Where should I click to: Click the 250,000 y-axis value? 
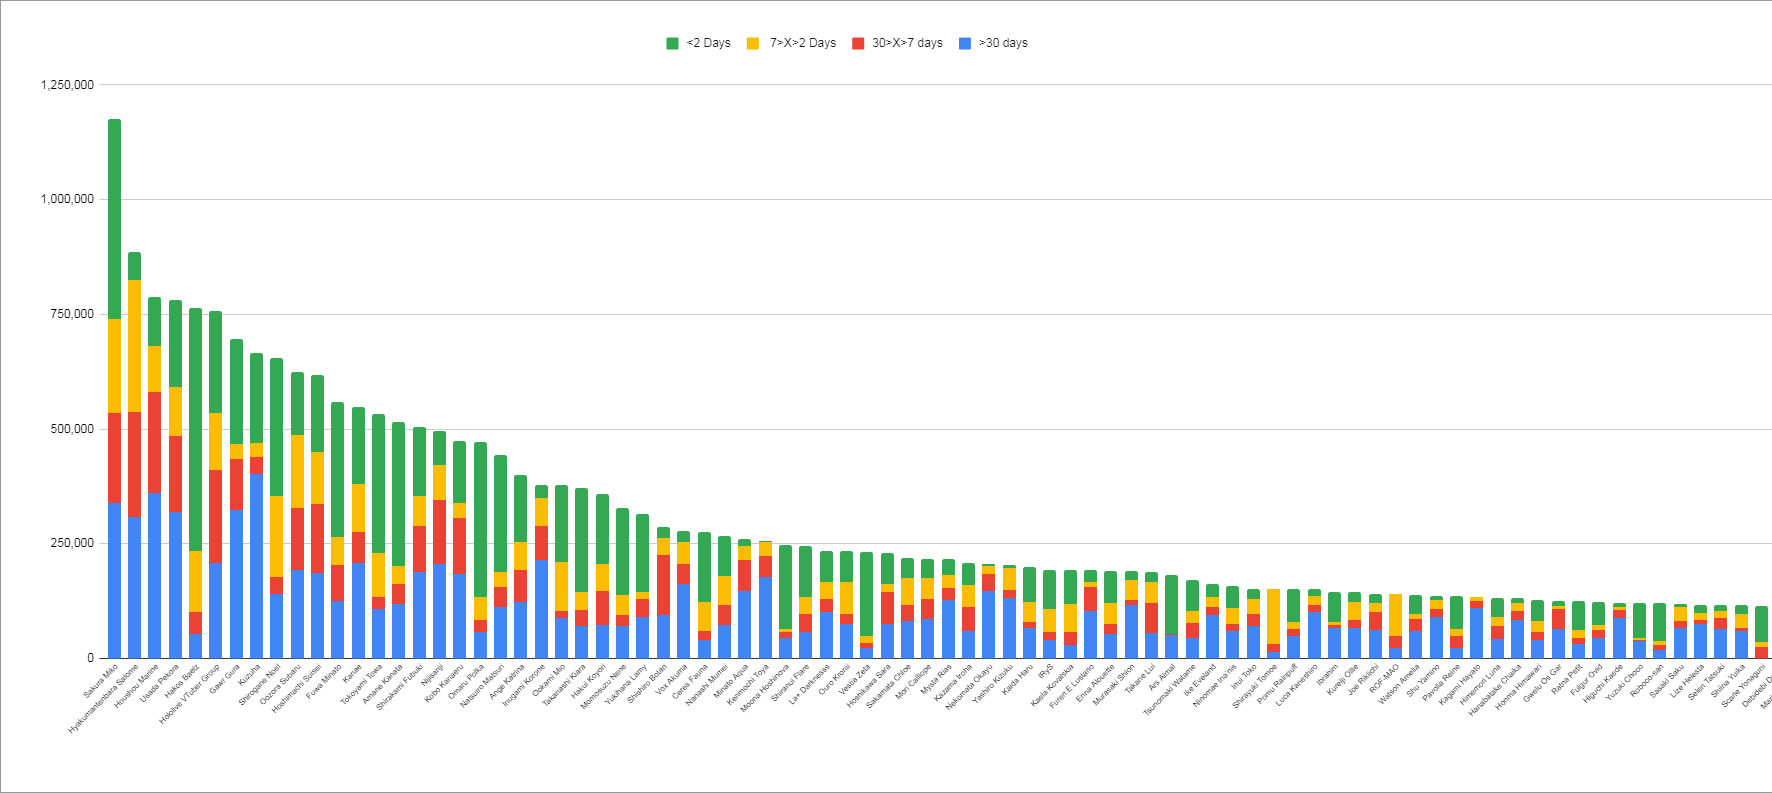72,543
